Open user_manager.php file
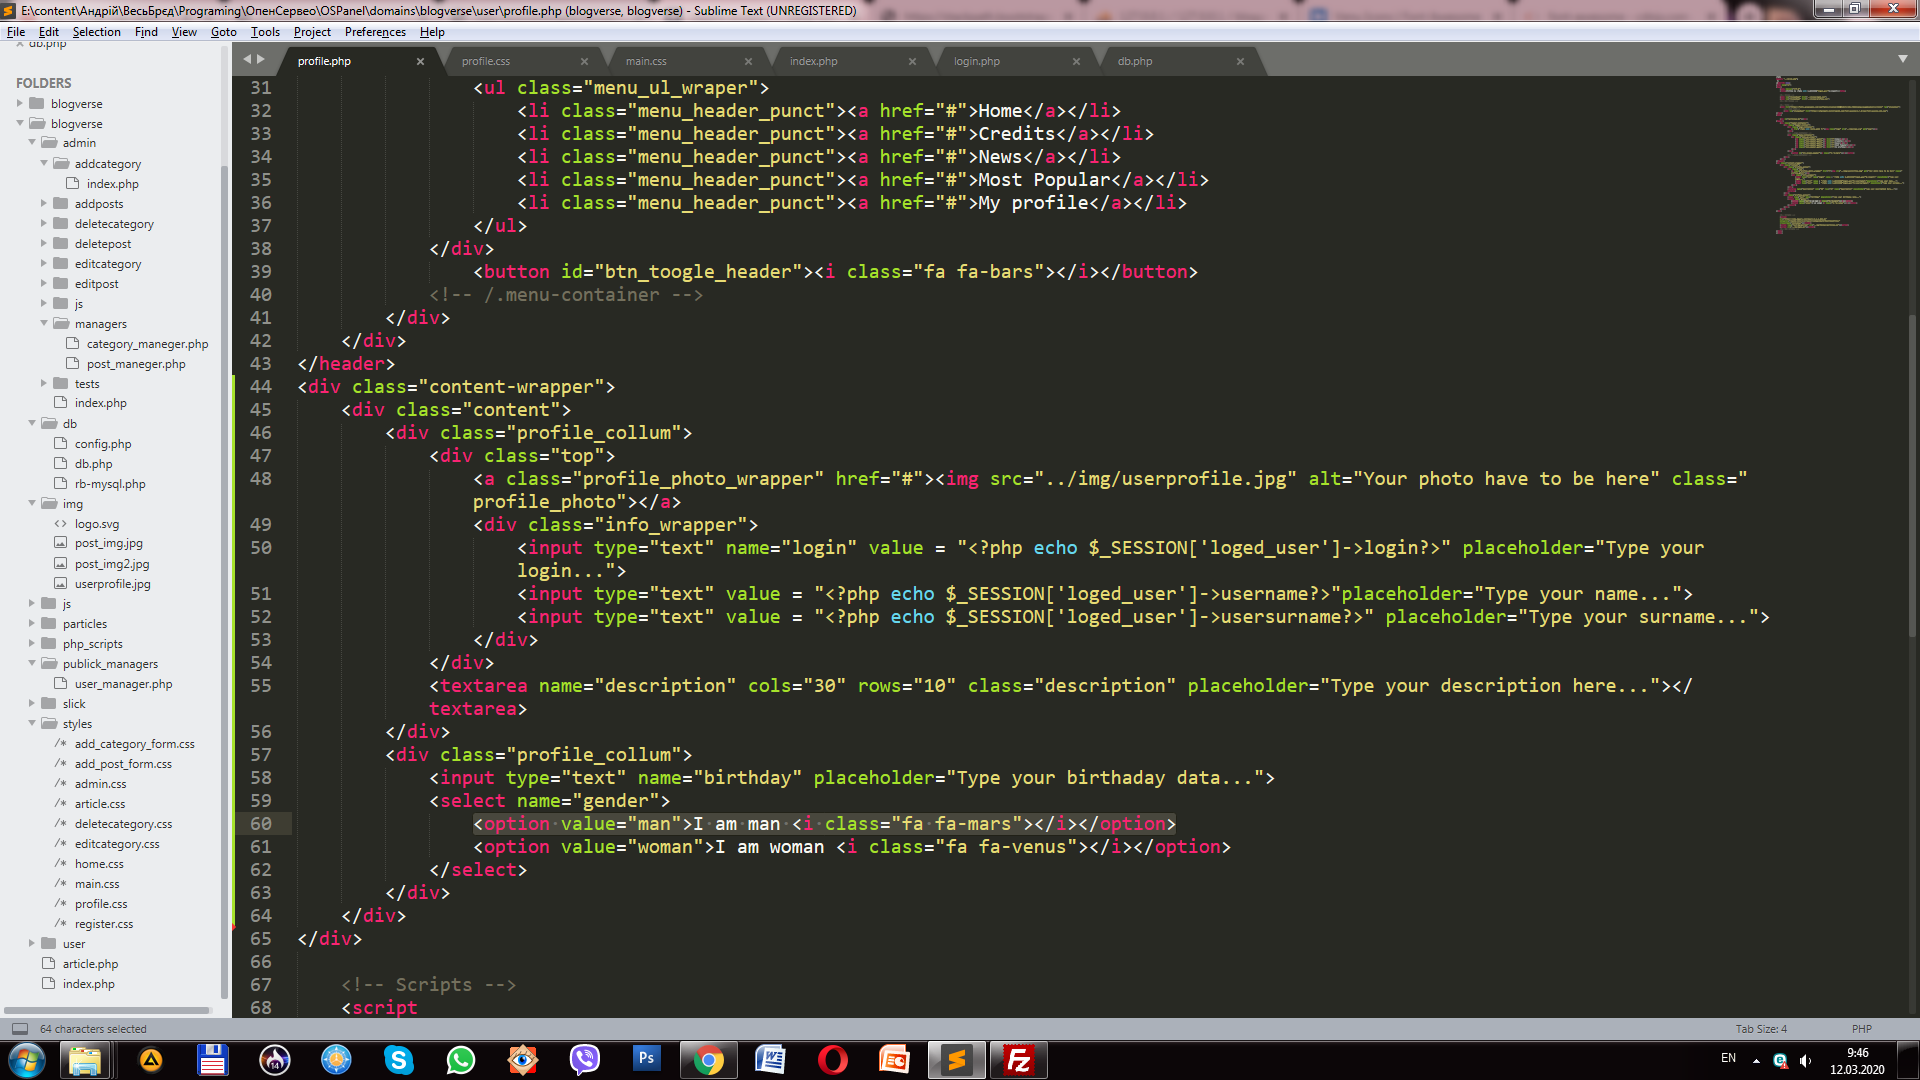The width and height of the screenshot is (1920, 1080). (x=123, y=684)
